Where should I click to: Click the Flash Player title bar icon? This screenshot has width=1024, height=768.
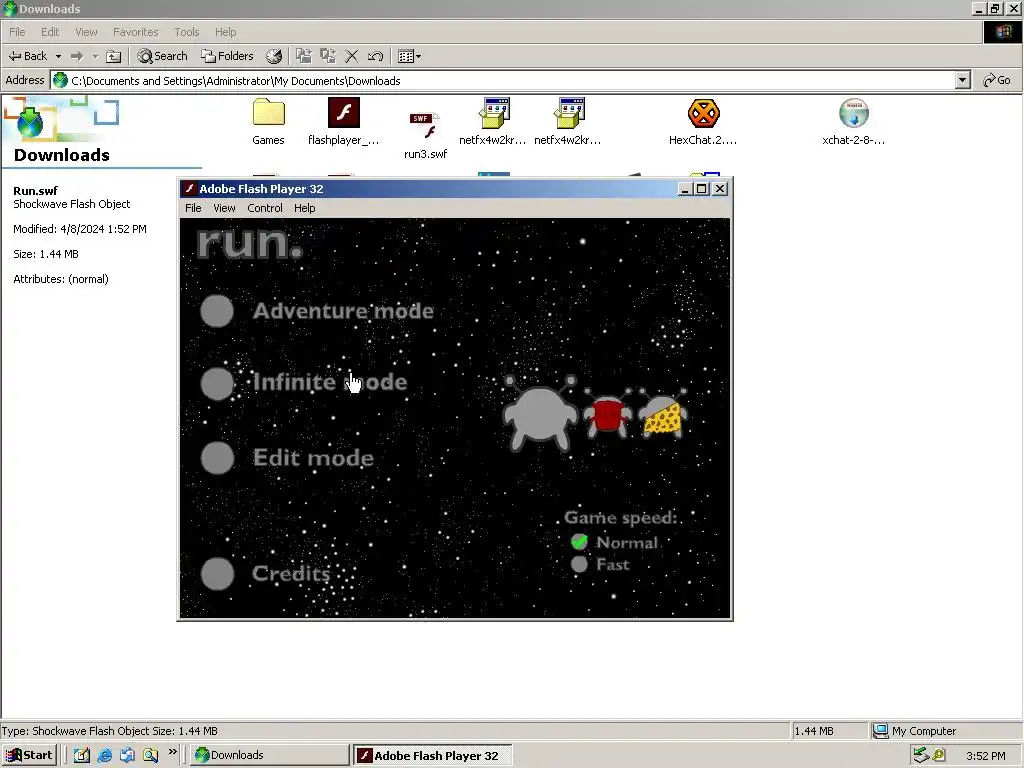click(x=189, y=189)
